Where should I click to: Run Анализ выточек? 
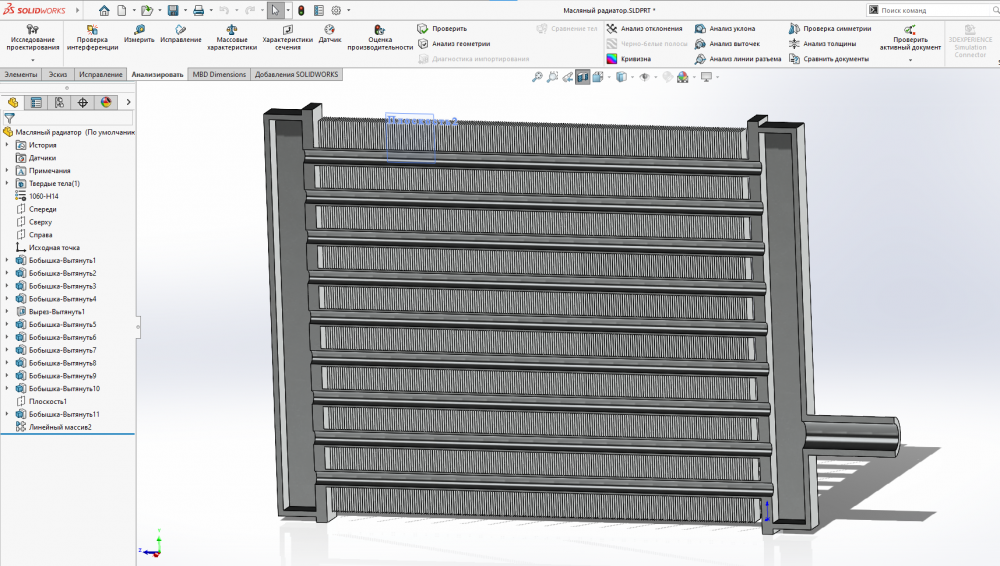[728, 44]
